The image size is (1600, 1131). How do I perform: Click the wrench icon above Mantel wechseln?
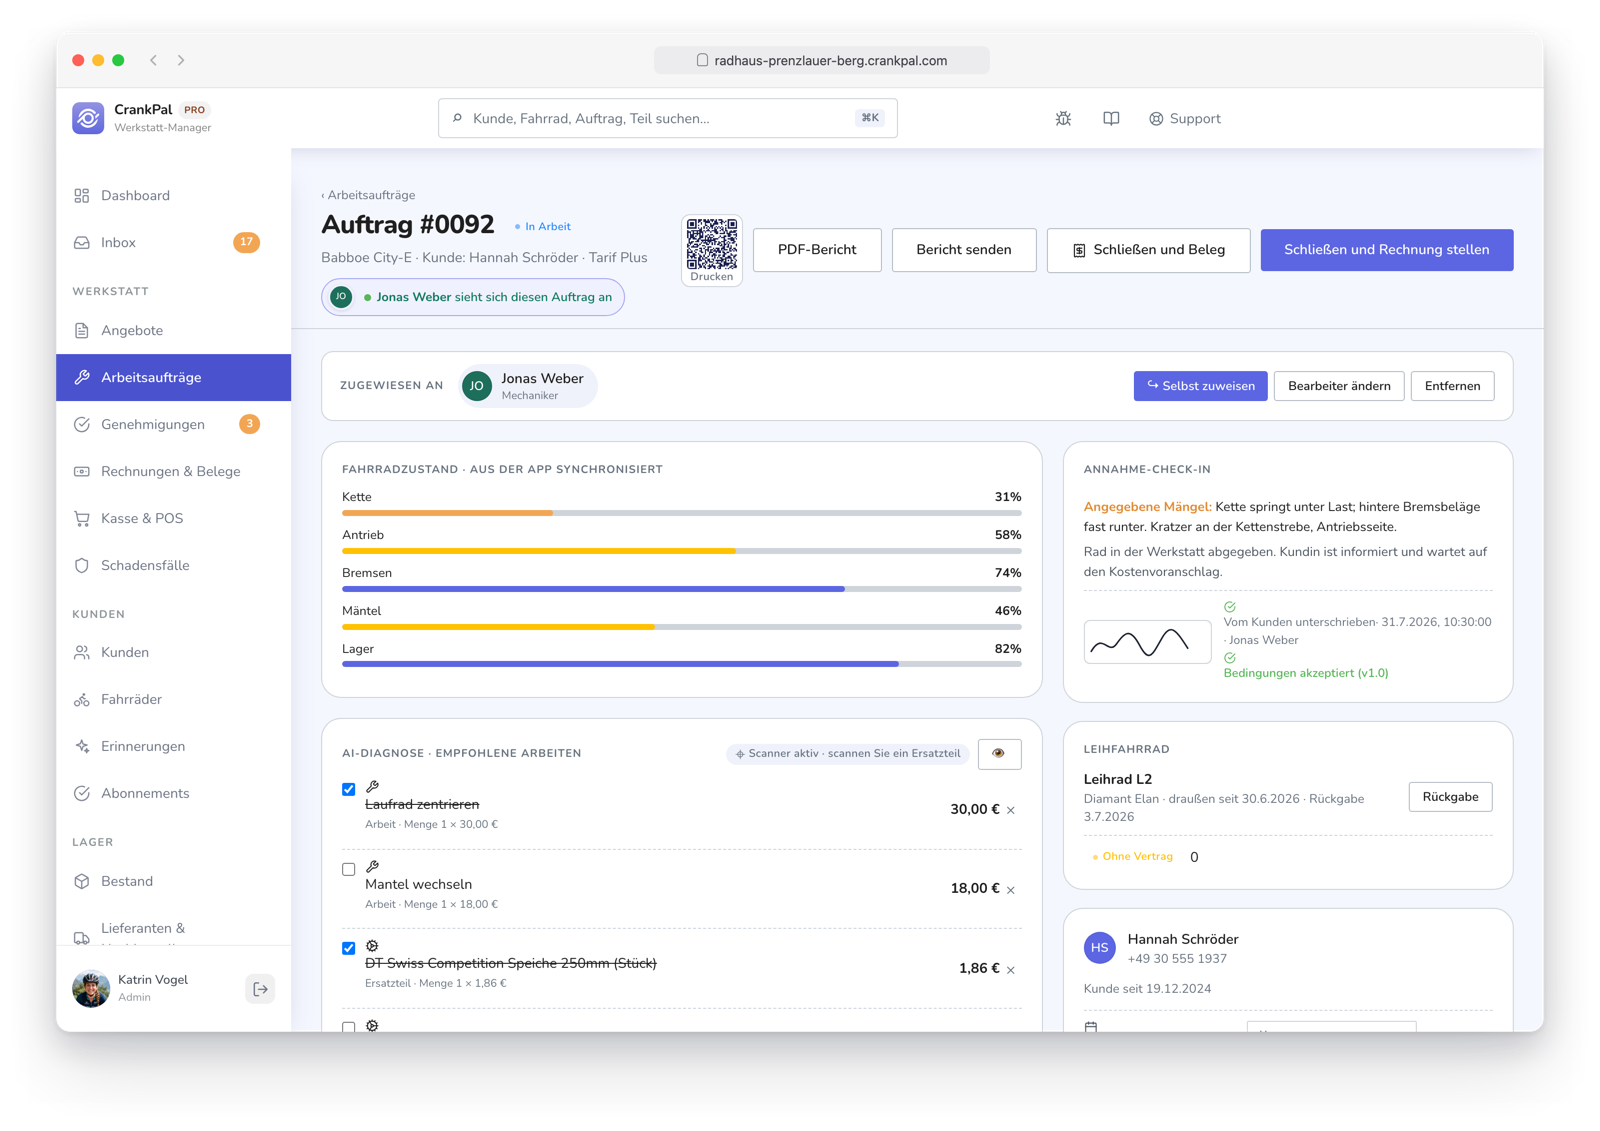click(372, 867)
